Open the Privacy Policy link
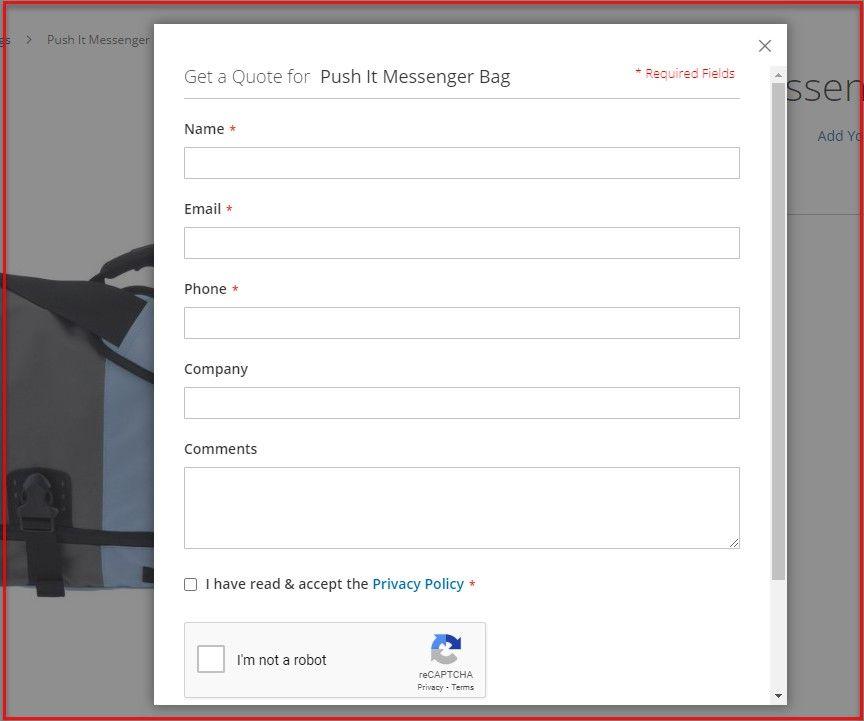 [418, 584]
